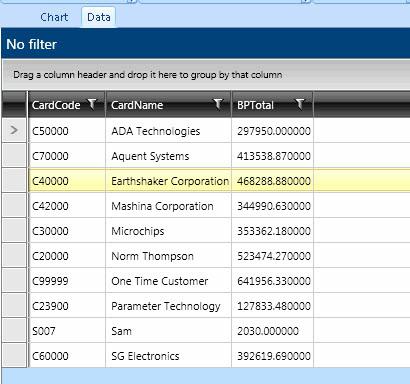This screenshot has width=410, height=384.
Task: Click the 413538.870000 value
Action: [x=274, y=156]
